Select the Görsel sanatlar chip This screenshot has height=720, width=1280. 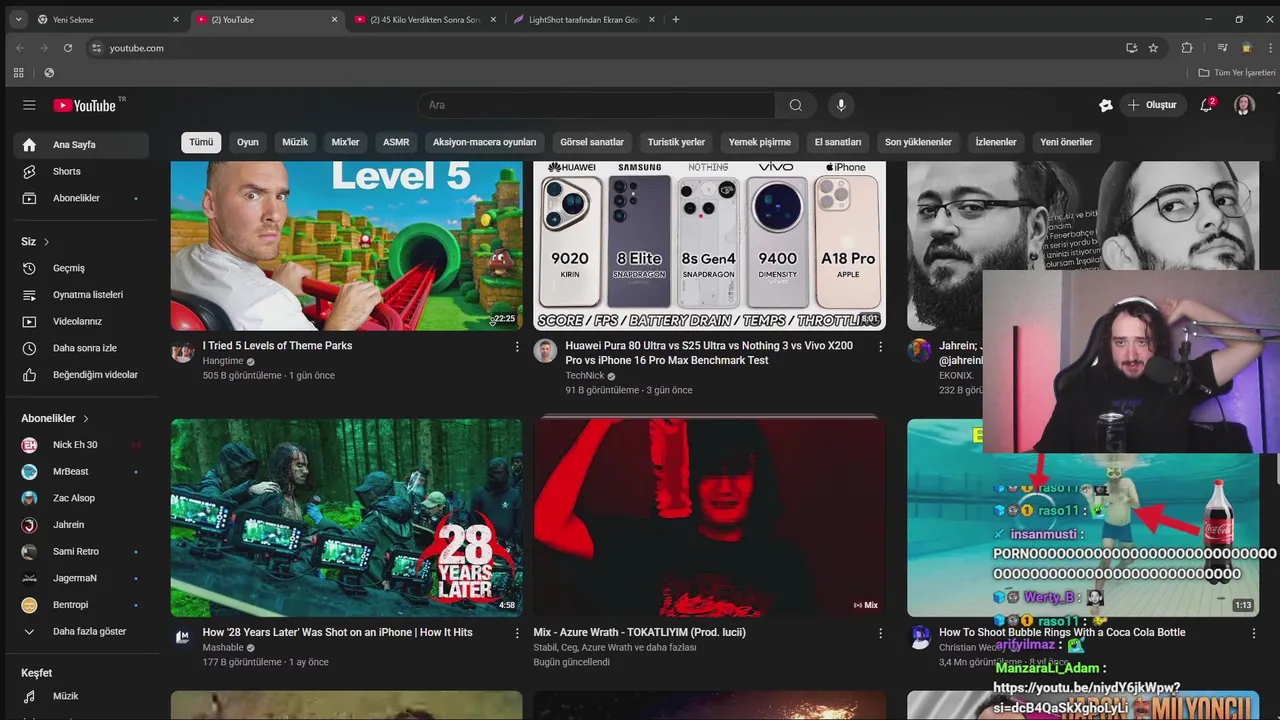tap(592, 142)
